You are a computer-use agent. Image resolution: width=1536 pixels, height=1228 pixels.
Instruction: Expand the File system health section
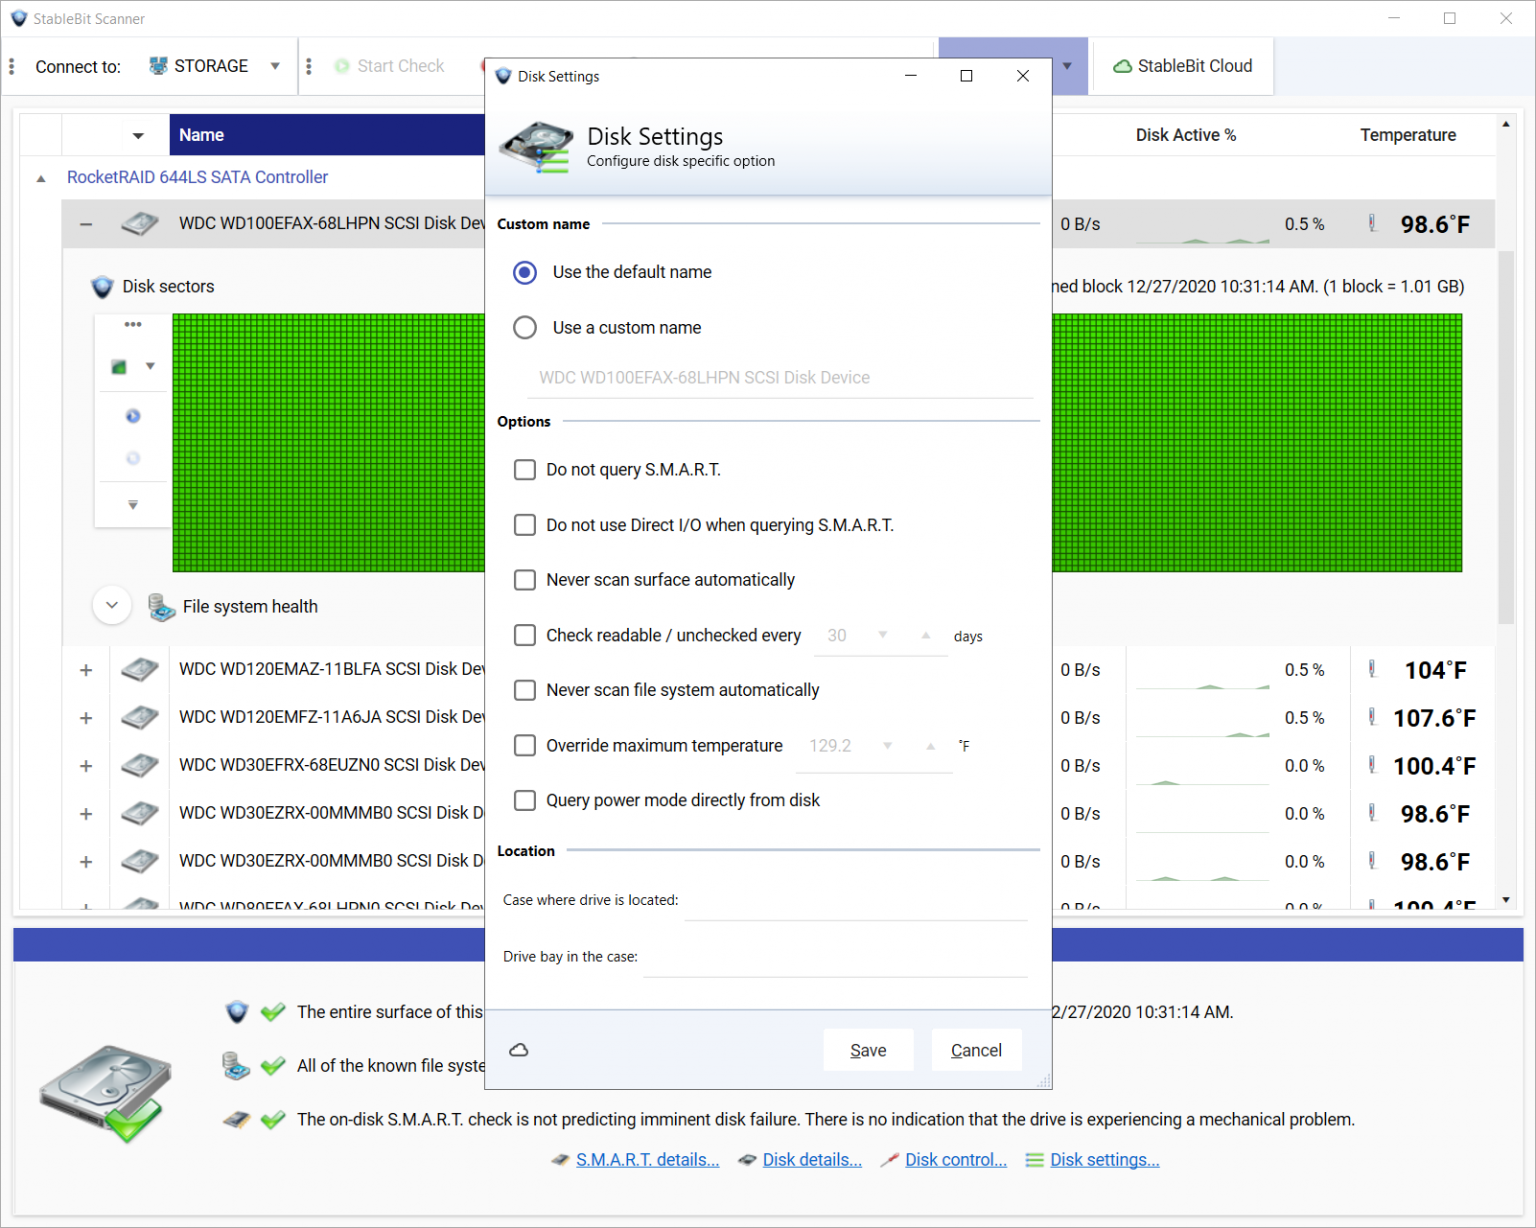coord(112,606)
